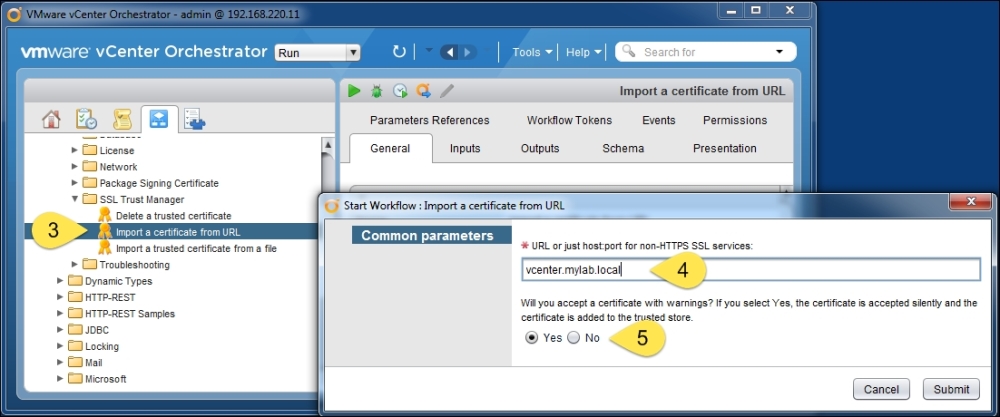Collapse the SSL Trust Manager folder
Screen dimensions: 1000x417
coord(75,200)
